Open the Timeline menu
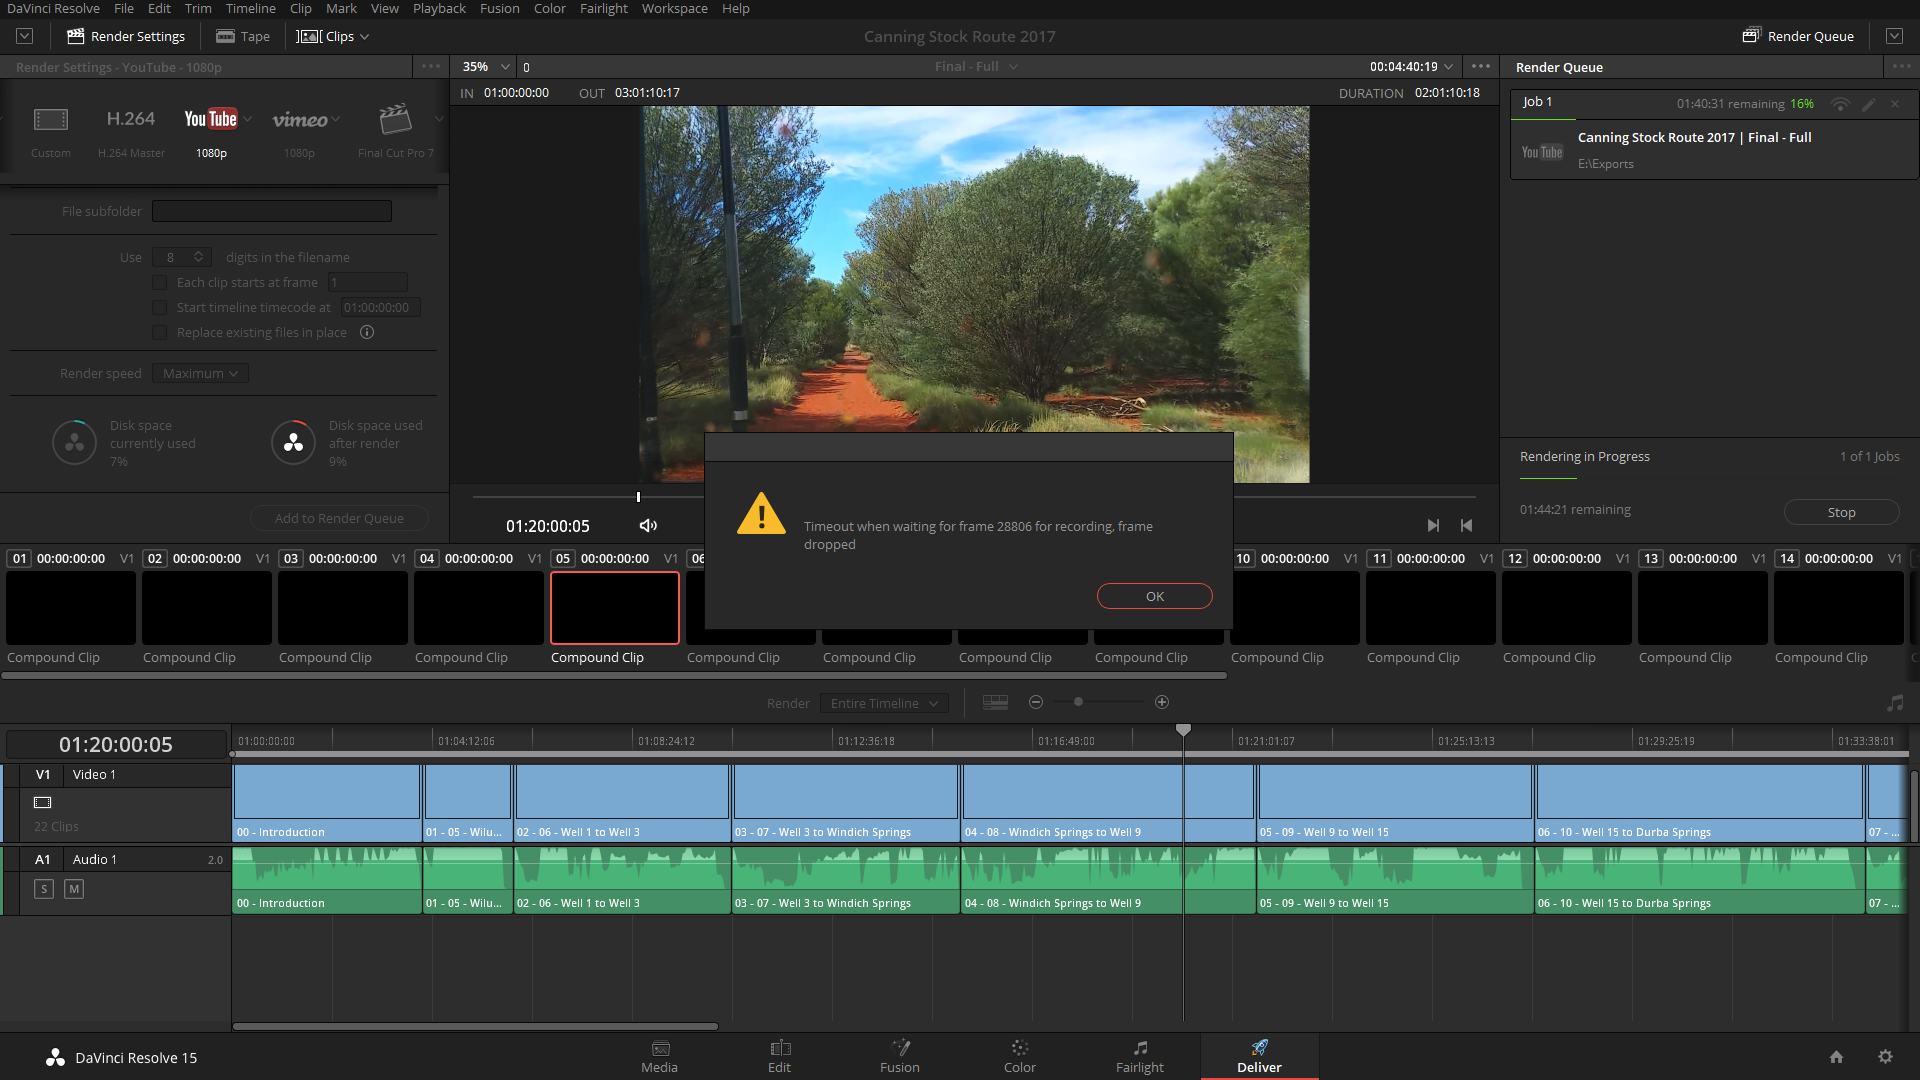This screenshot has height=1080, width=1920. [250, 8]
